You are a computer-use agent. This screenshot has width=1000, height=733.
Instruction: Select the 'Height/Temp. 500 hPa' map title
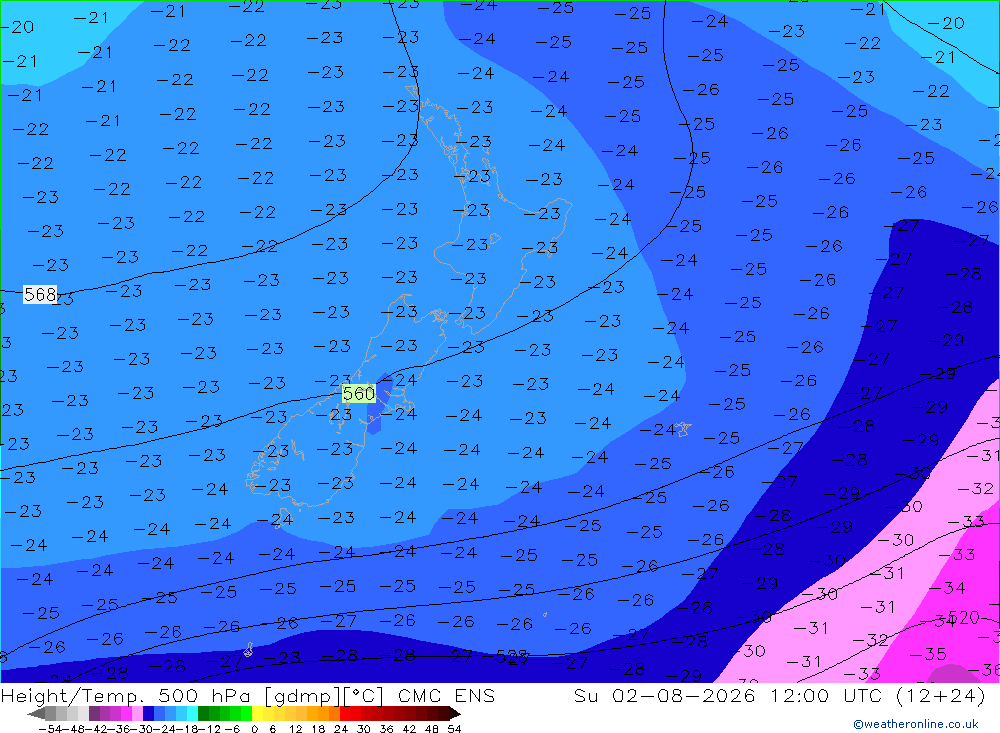tap(126, 695)
